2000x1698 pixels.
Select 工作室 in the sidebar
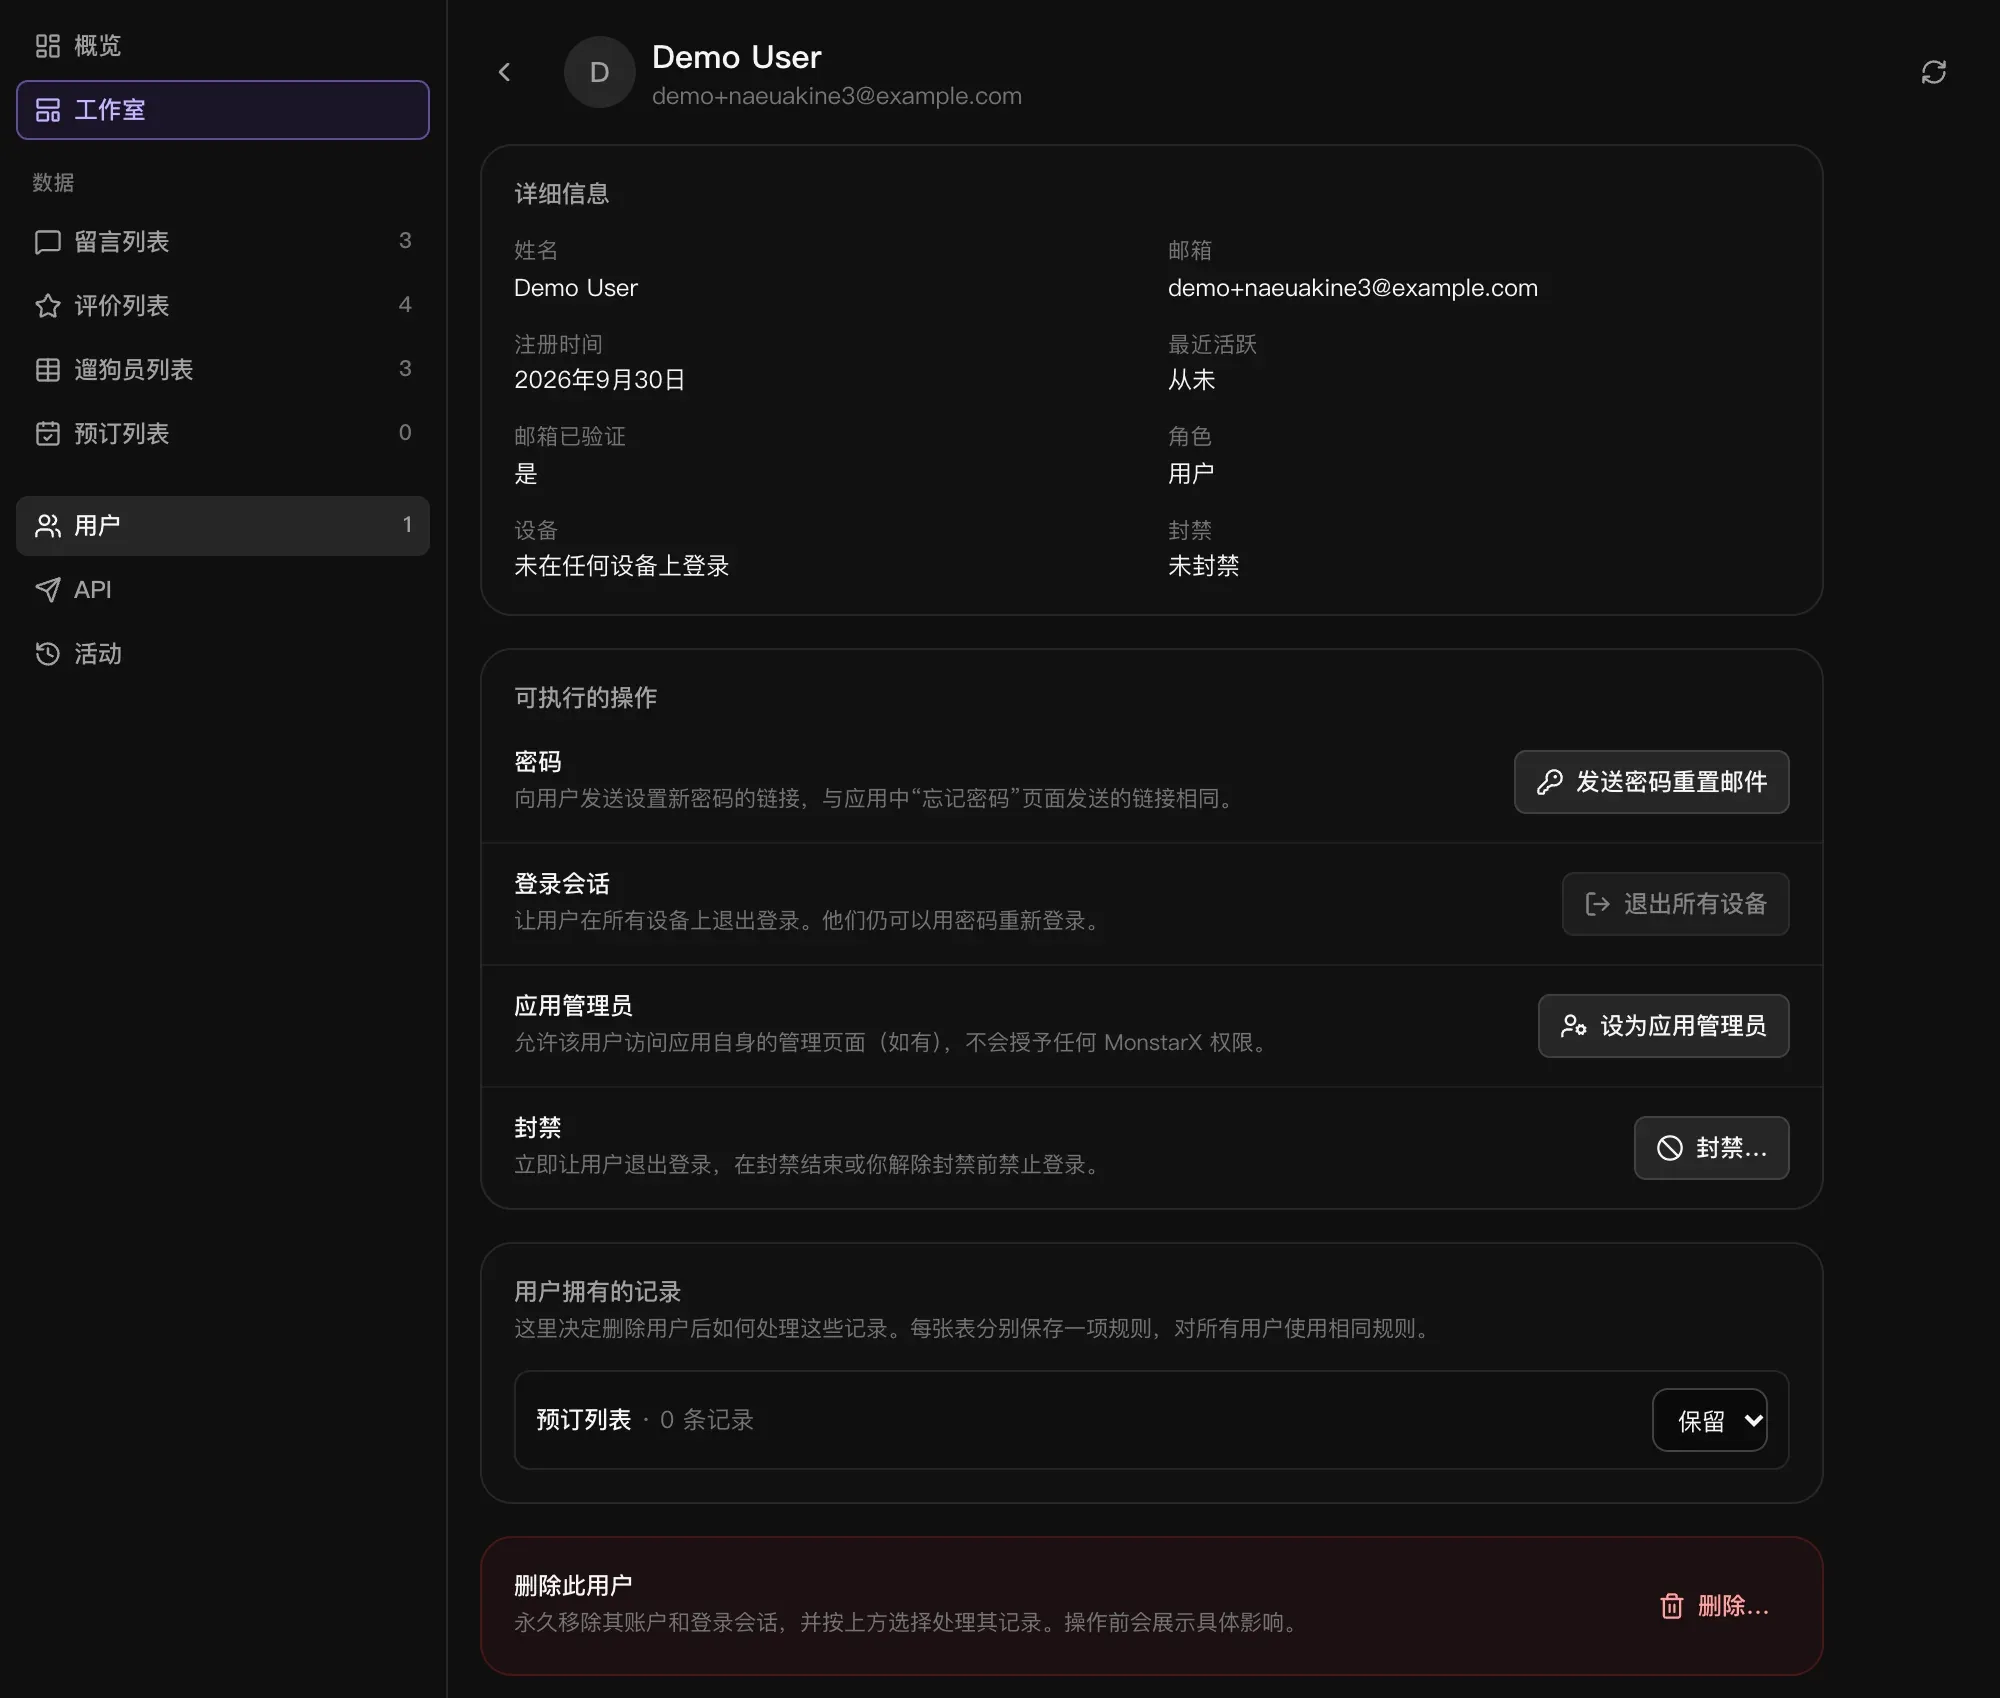pyautogui.click(x=223, y=110)
